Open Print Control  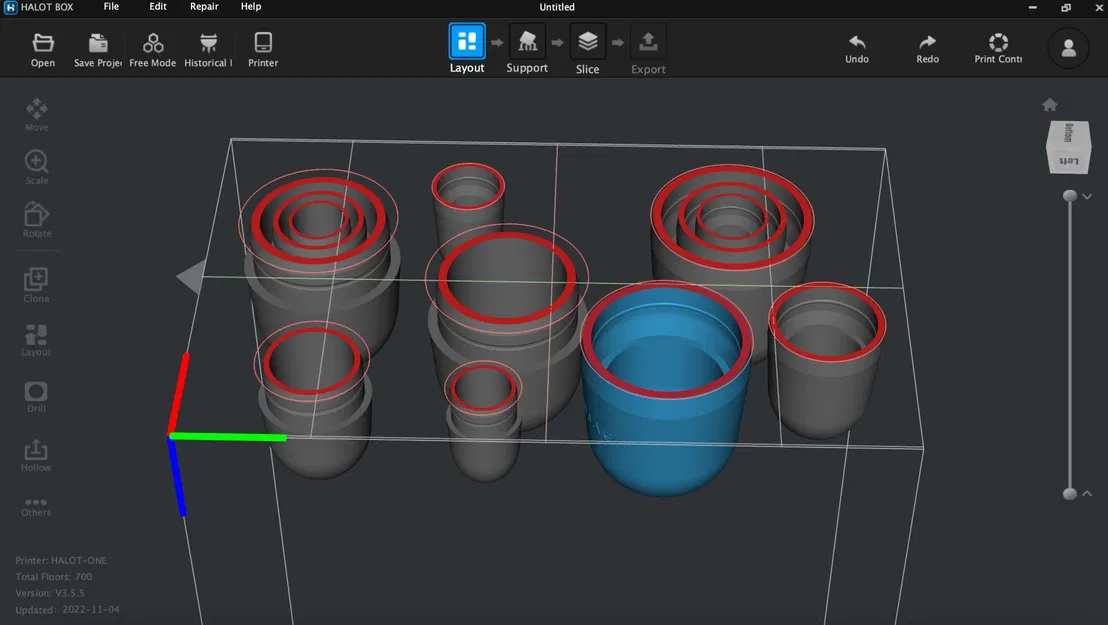coord(997,47)
